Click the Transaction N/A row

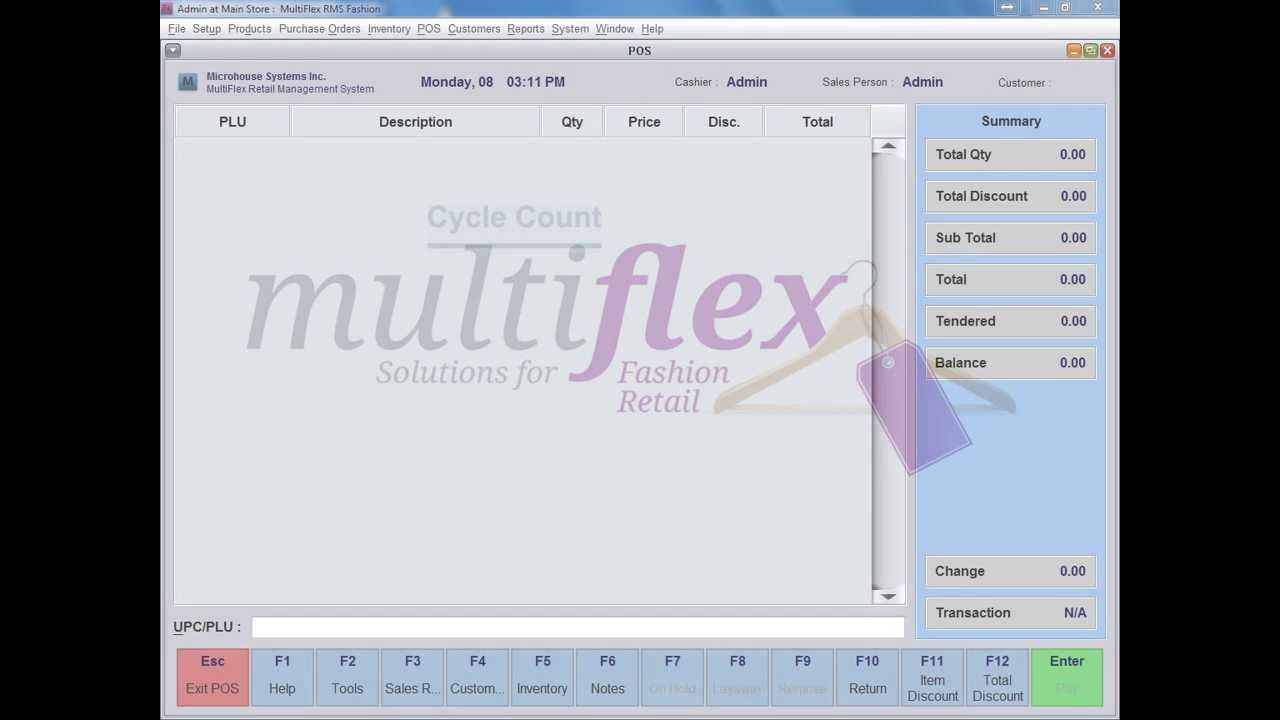point(1011,613)
